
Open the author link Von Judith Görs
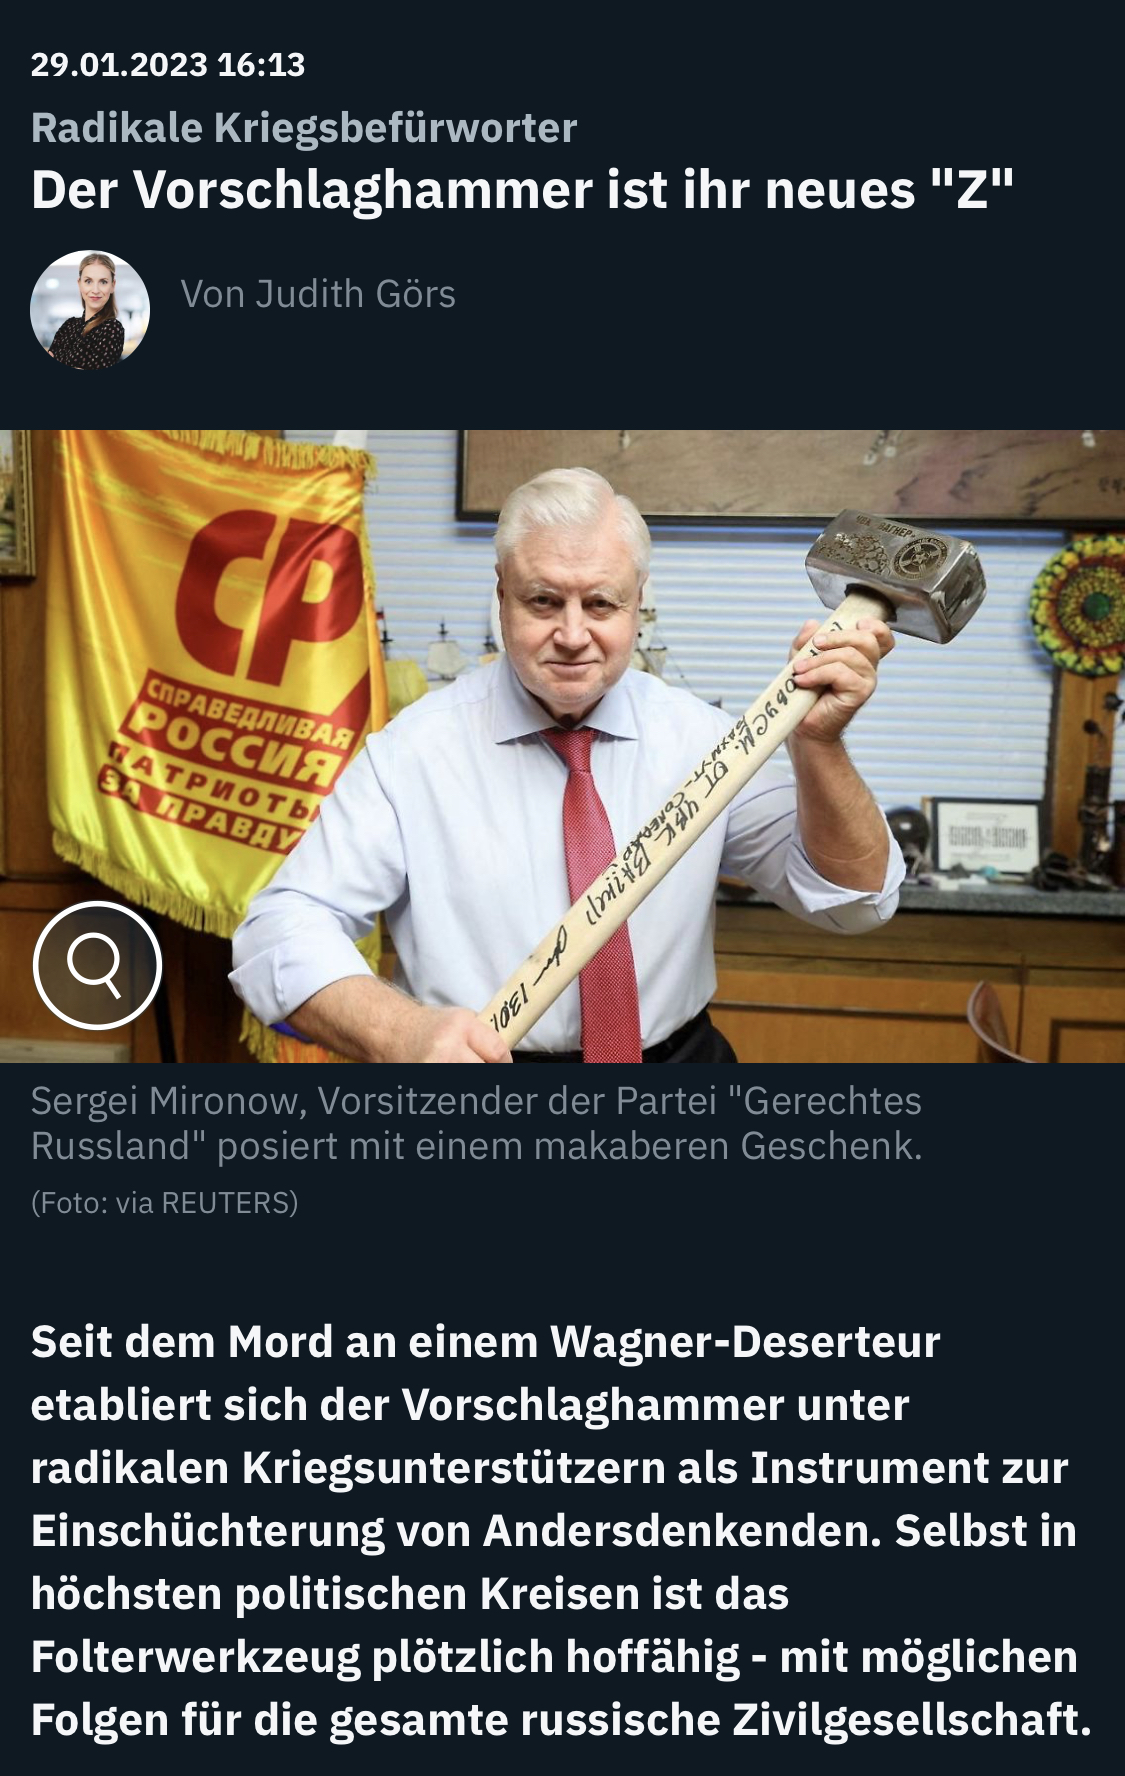click(x=318, y=294)
